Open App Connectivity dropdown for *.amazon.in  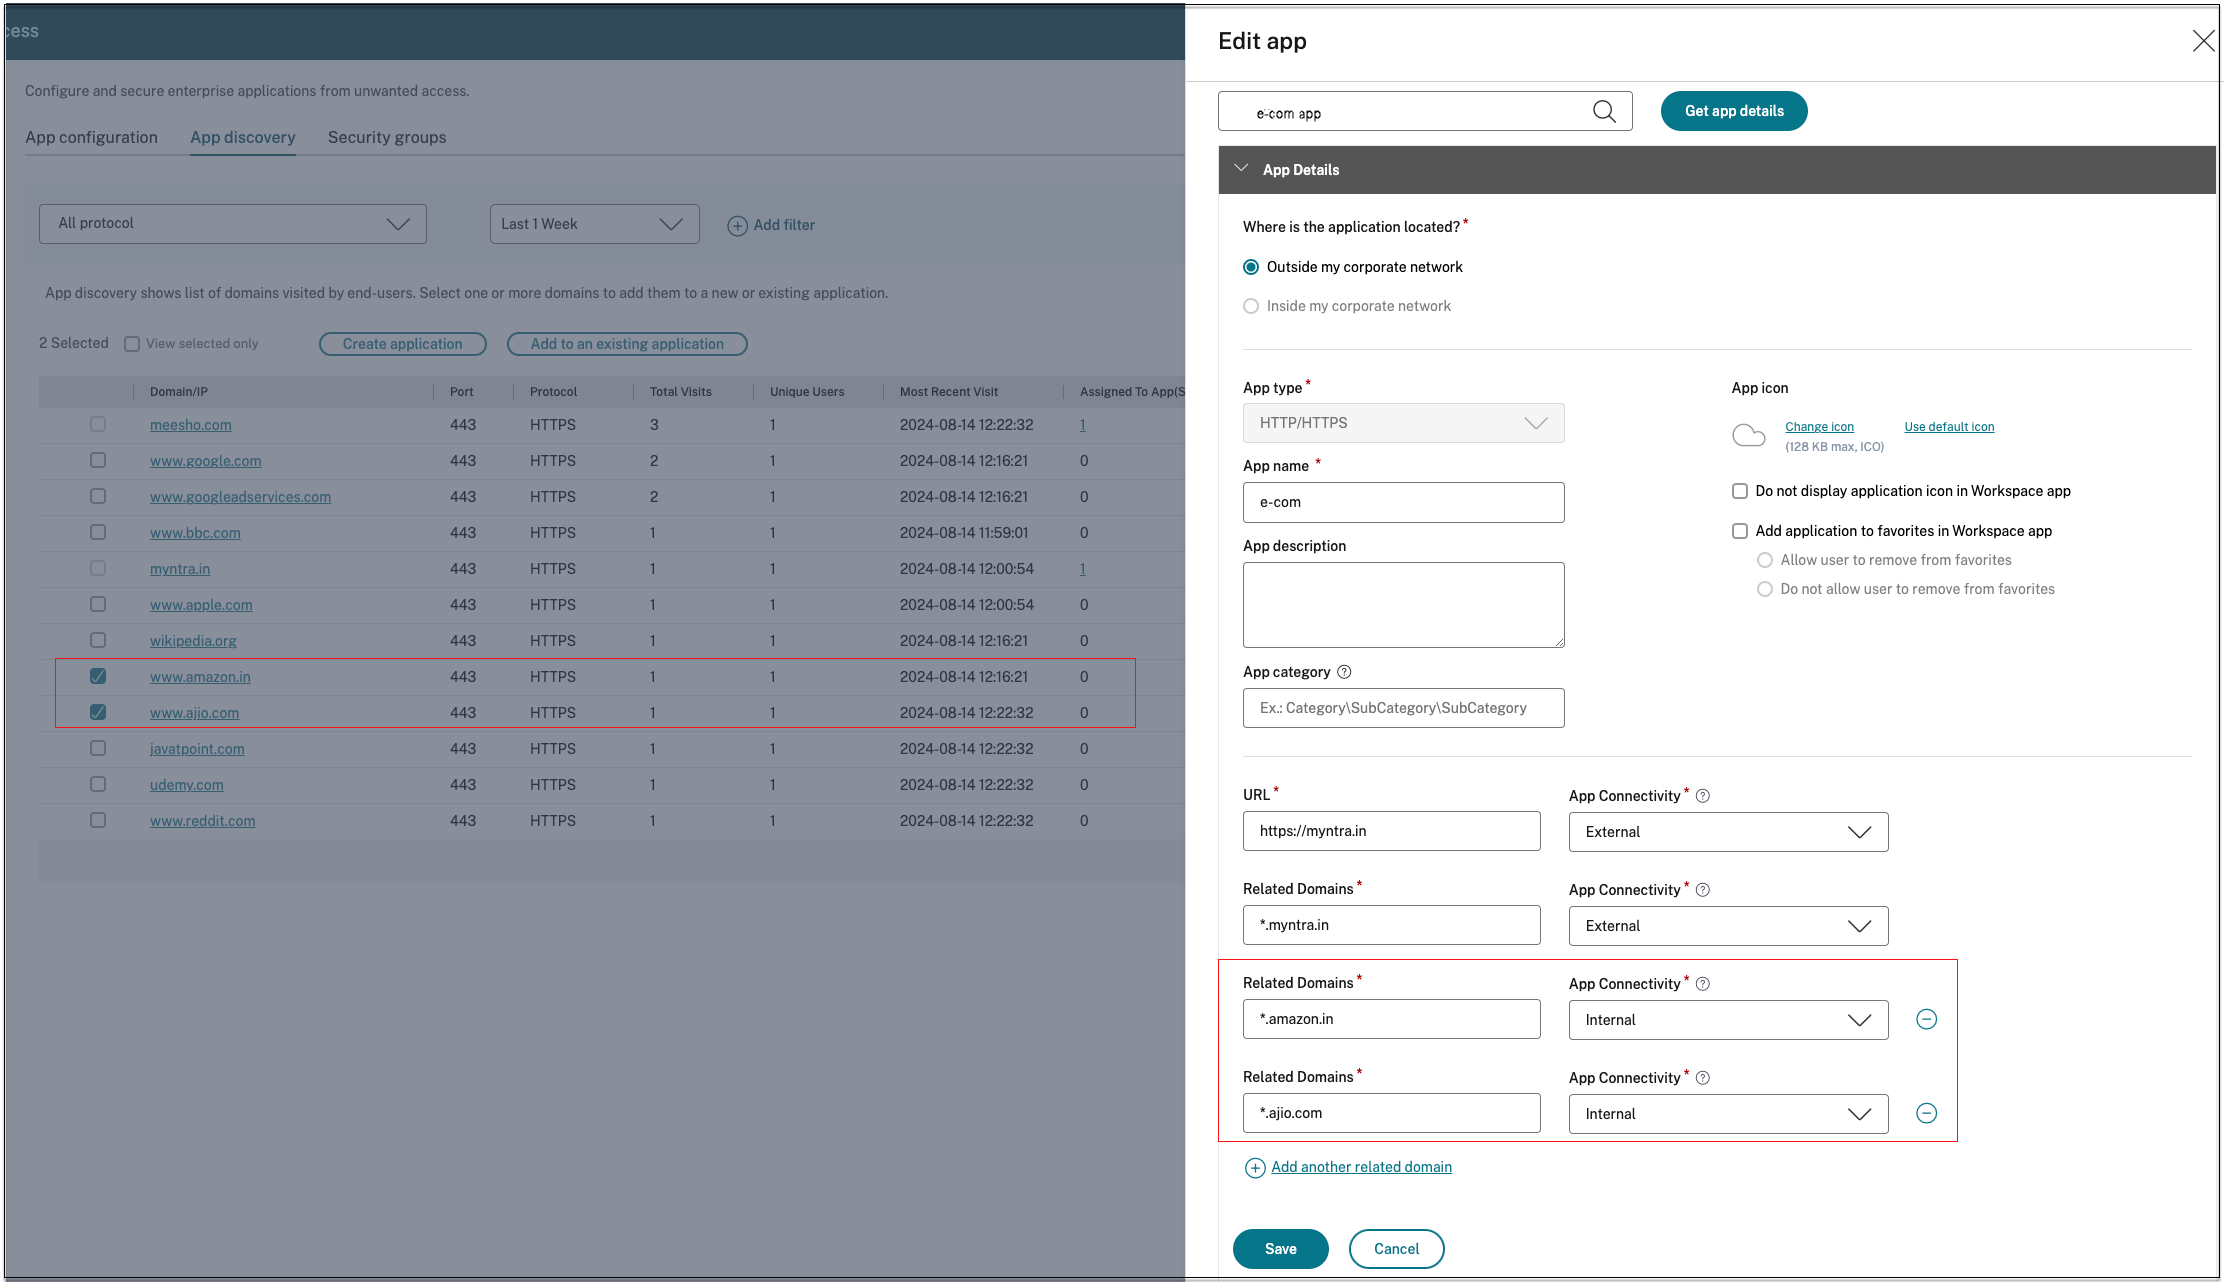click(1728, 1020)
